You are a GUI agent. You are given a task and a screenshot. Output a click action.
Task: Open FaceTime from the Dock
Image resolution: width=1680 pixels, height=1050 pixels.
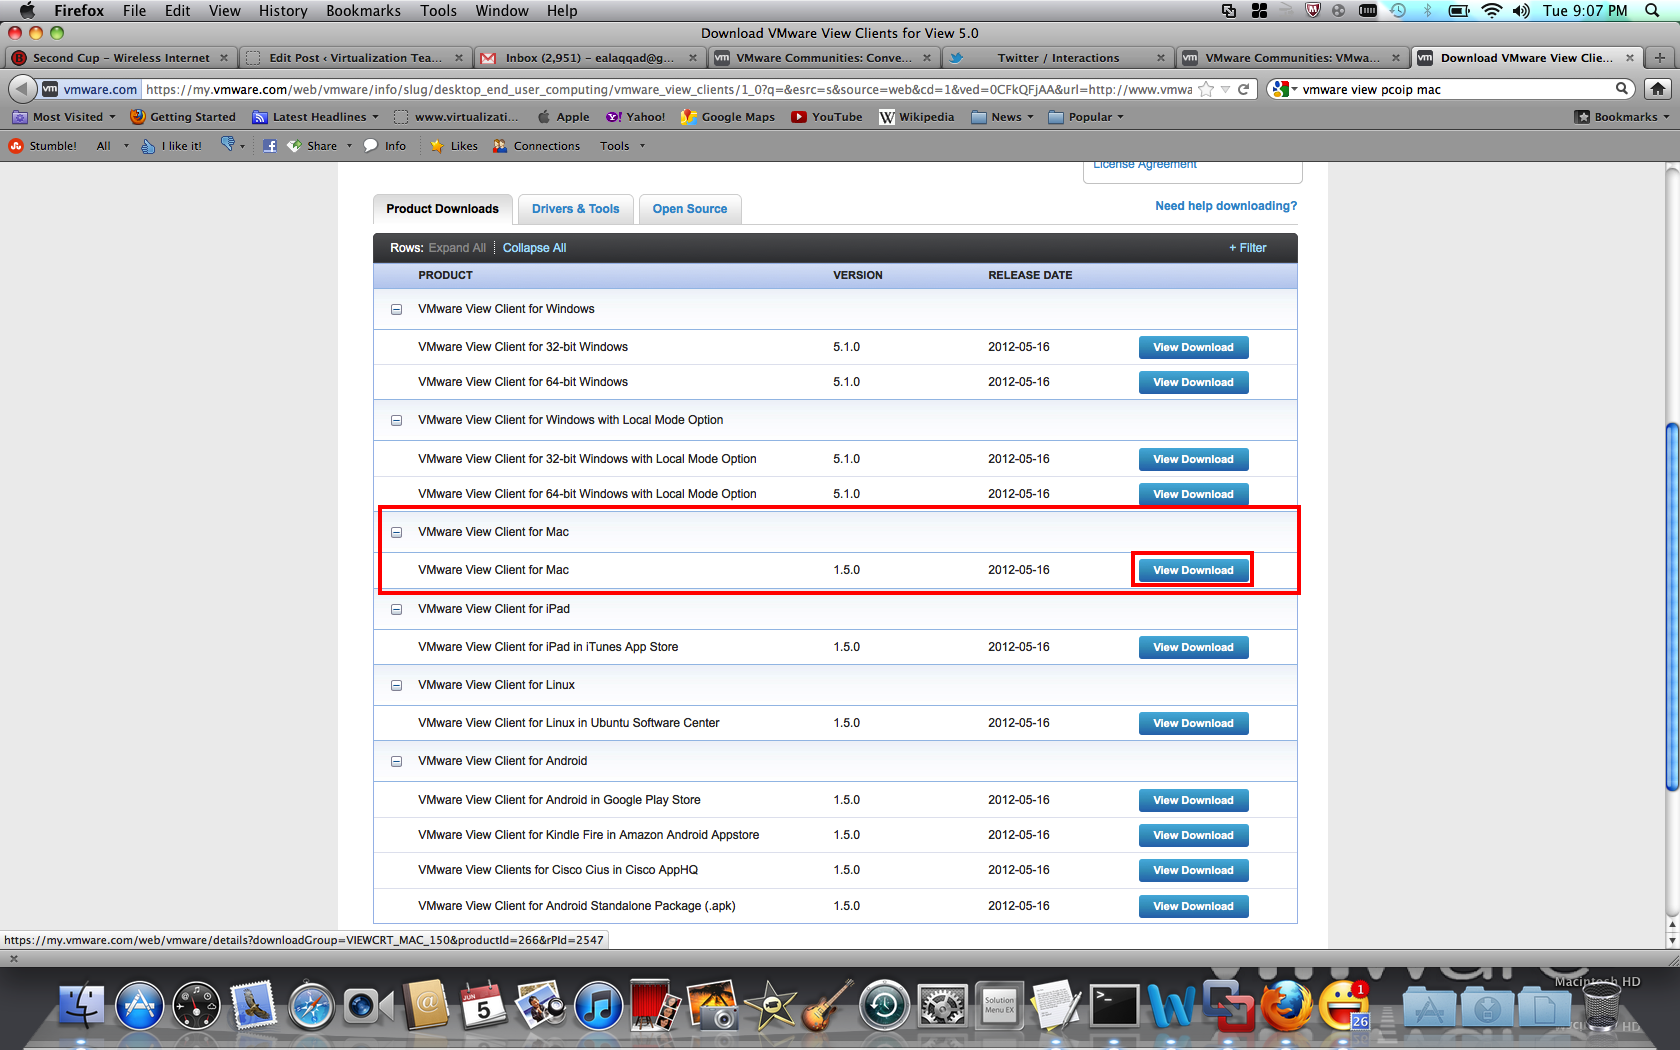pyautogui.click(x=368, y=1005)
